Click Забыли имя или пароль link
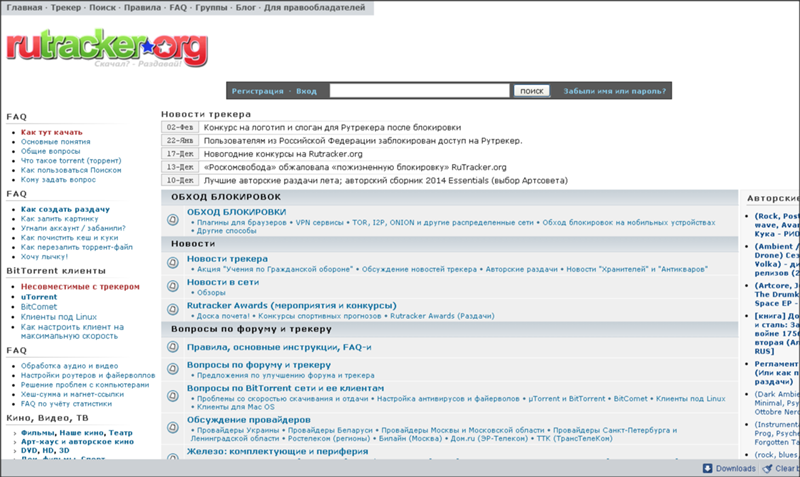This screenshot has height=477, width=800. click(x=614, y=91)
